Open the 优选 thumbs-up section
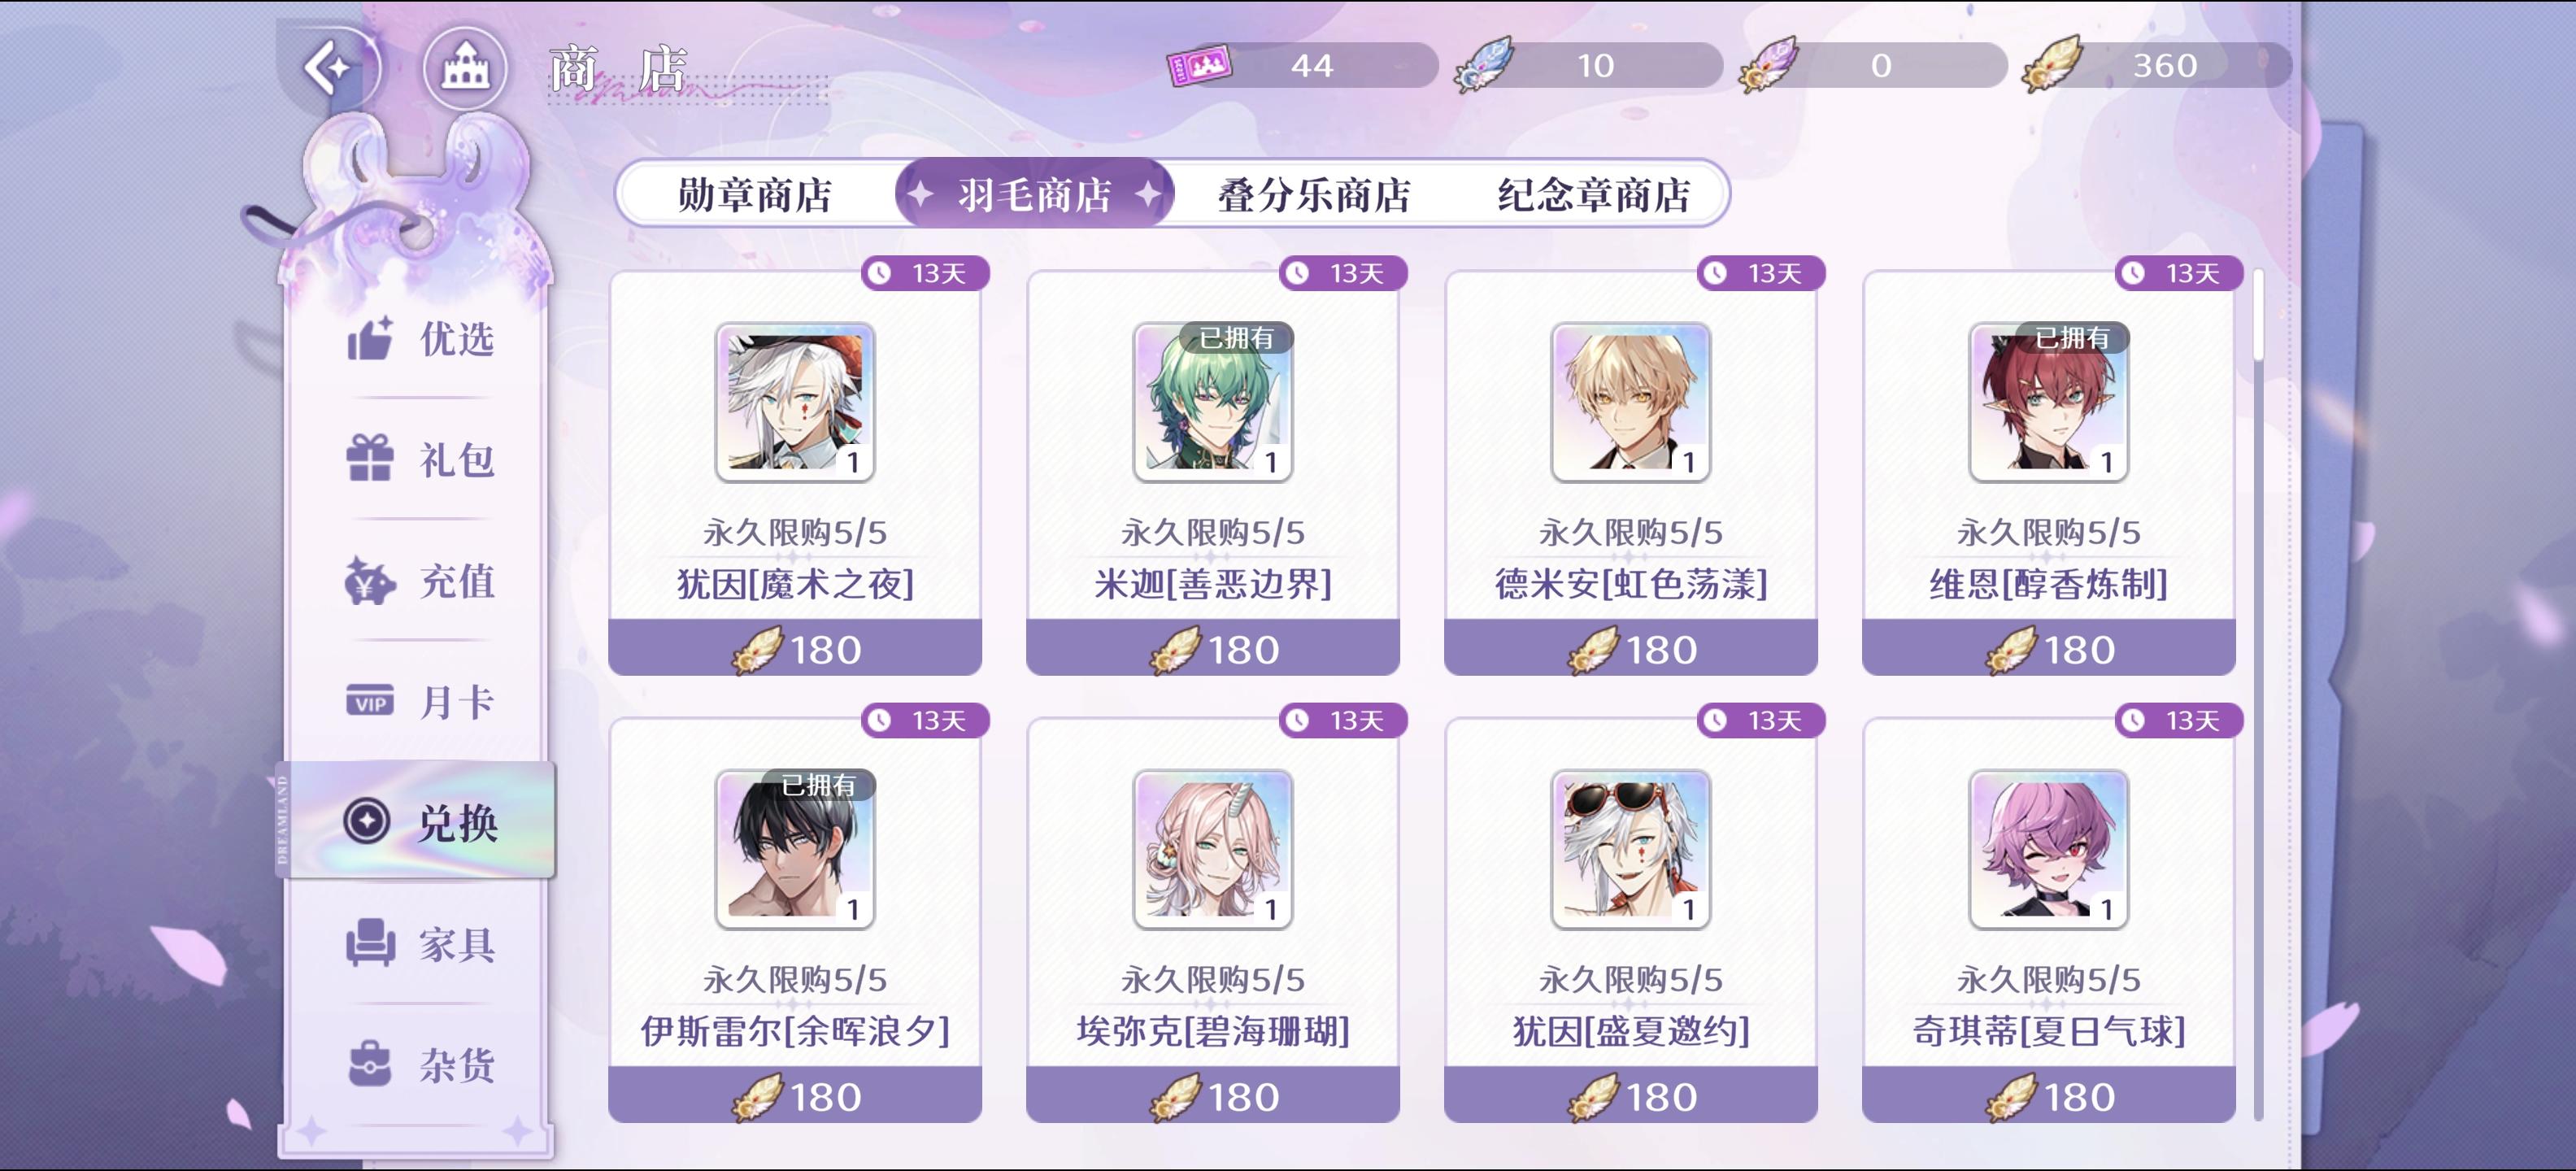The height and width of the screenshot is (1171, 2576). (x=420, y=339)
